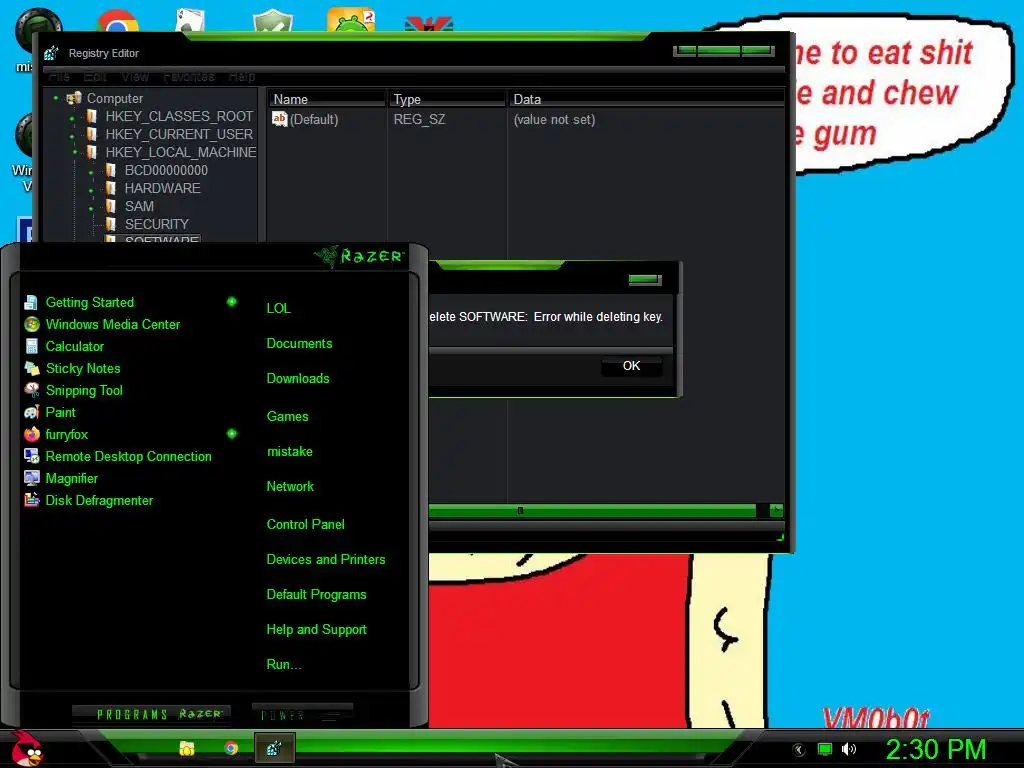Expand the SAM key
This screenshot has height=768, width=1024.
(x=91, y=208)
